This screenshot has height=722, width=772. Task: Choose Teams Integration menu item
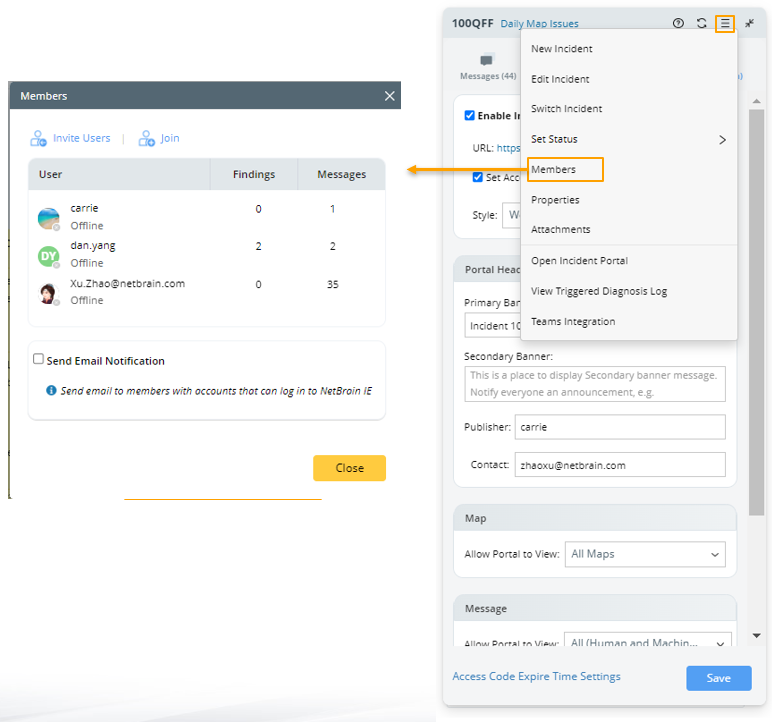(629, 322)
